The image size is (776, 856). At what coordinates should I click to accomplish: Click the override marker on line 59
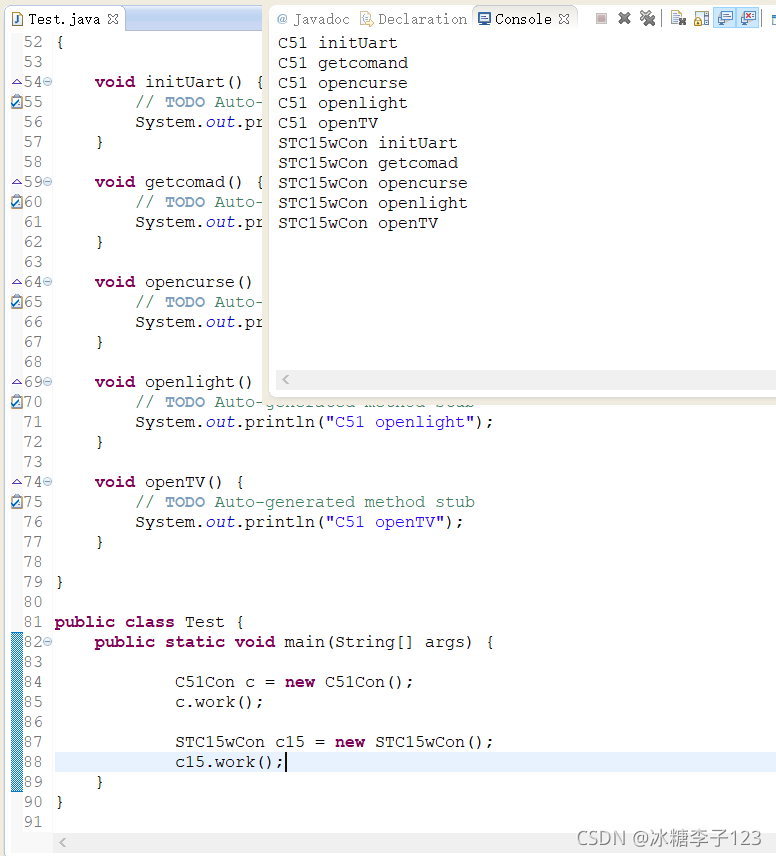tap(17, 182)
